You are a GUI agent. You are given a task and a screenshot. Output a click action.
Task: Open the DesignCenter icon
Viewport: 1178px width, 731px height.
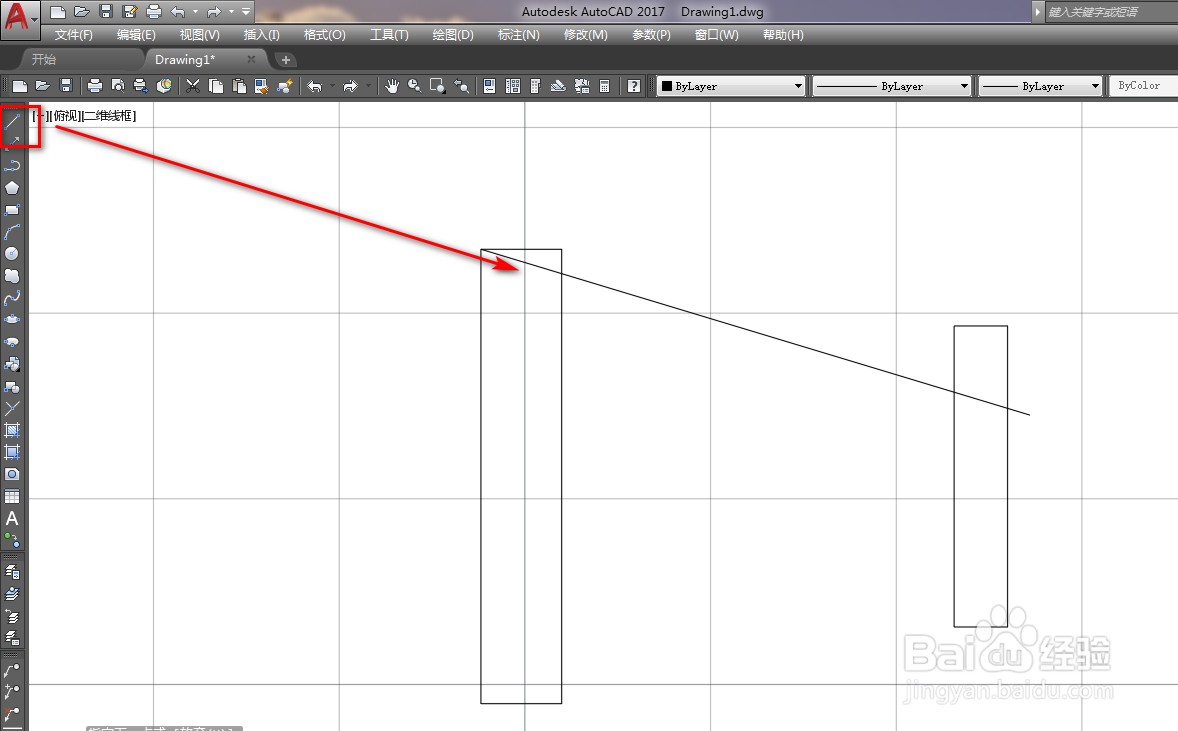pyautogui.click(x=512, y=86)
